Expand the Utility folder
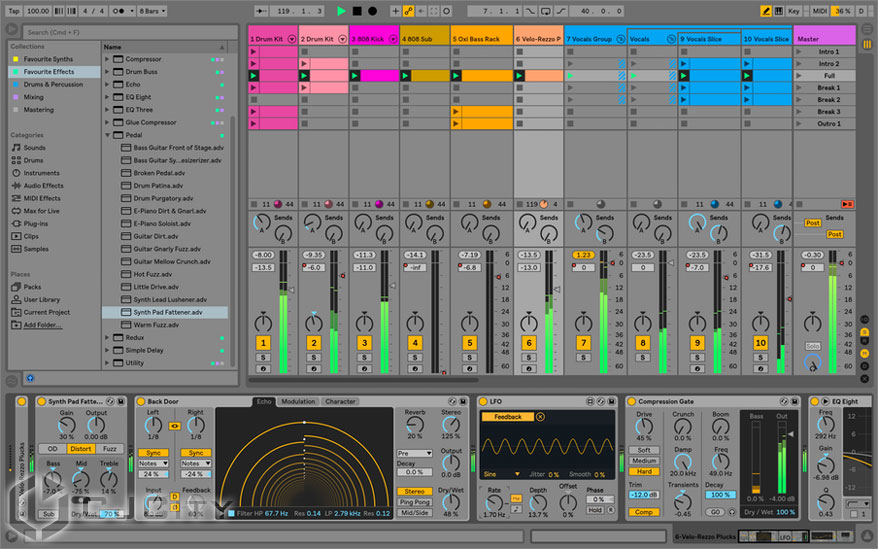The height and width of the screenshot is (549, 878). click(x=107, y=363)
